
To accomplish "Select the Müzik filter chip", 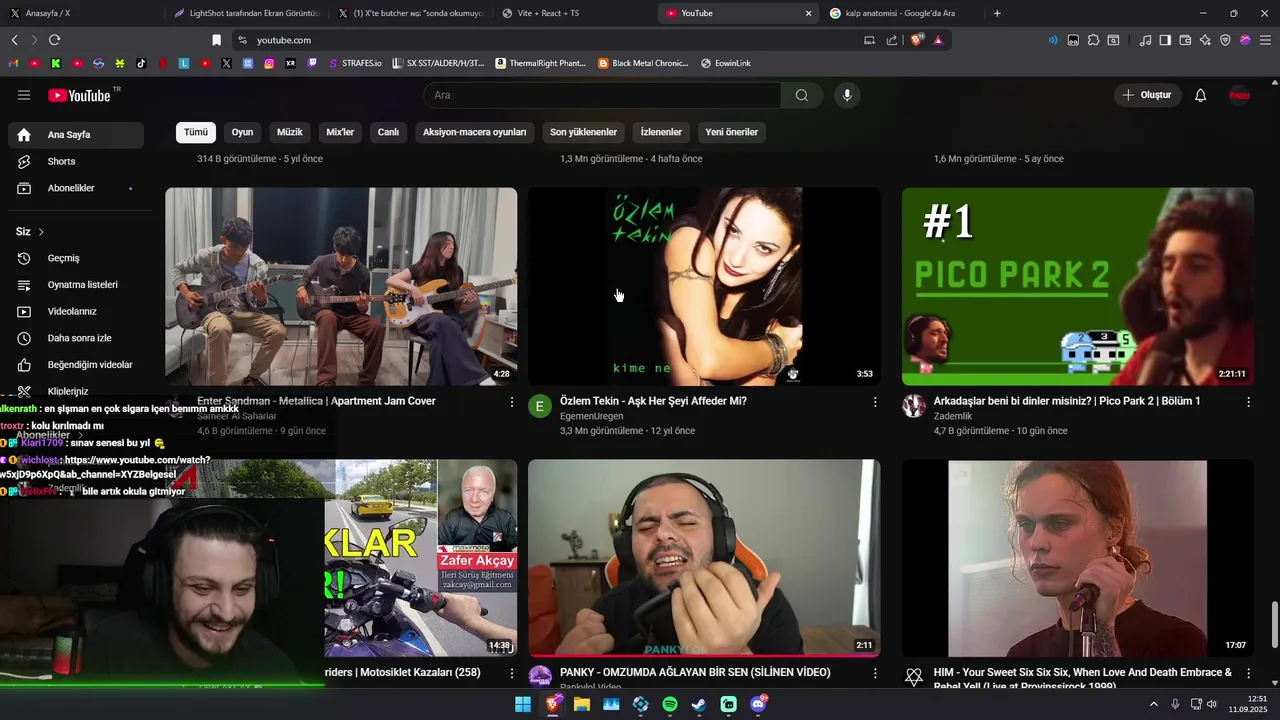I will 289,132.
